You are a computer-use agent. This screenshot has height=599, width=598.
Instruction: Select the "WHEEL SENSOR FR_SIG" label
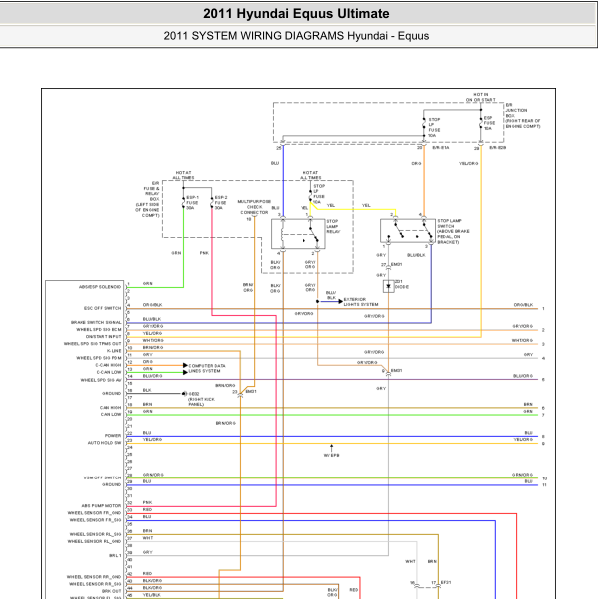tap(95, 520)
